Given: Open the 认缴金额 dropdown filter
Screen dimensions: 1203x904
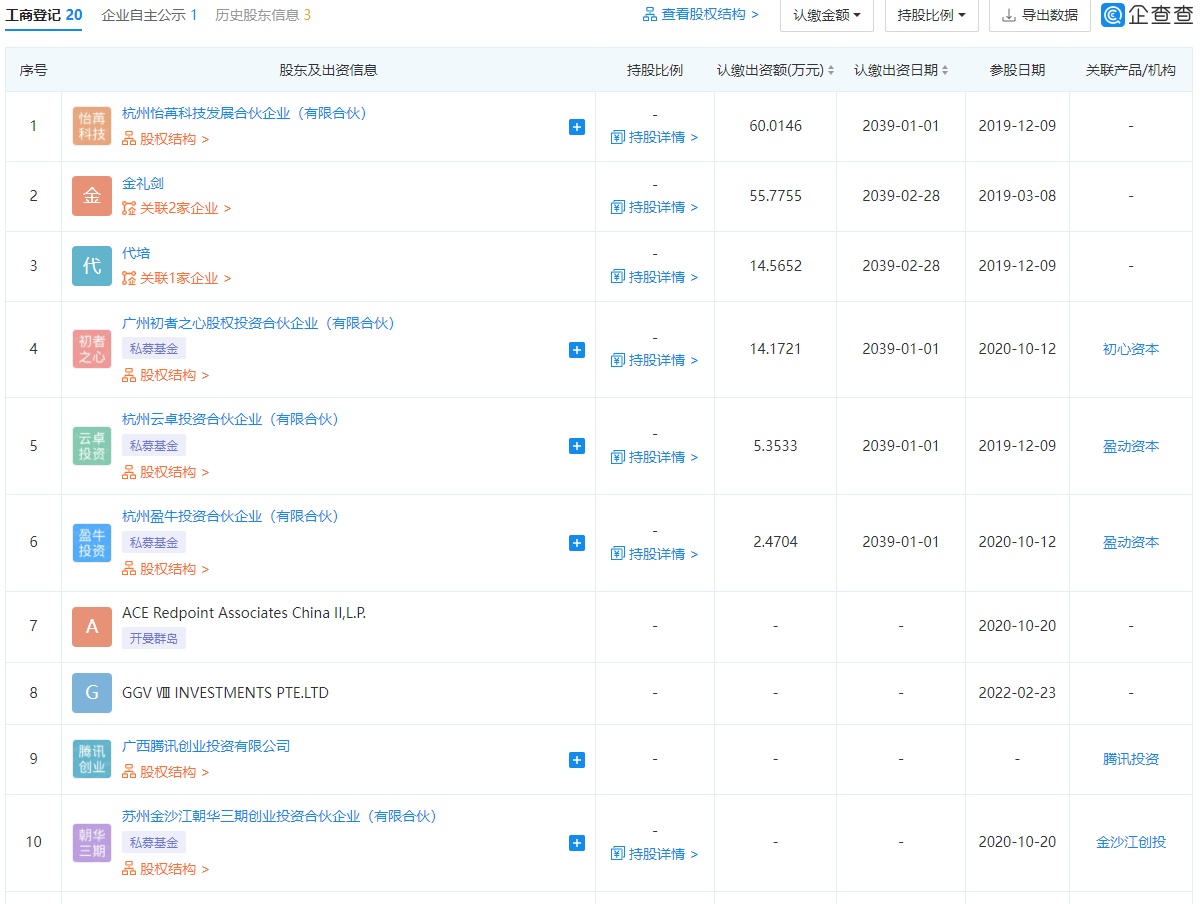Looking at the screenshot, I should point(826,15).
